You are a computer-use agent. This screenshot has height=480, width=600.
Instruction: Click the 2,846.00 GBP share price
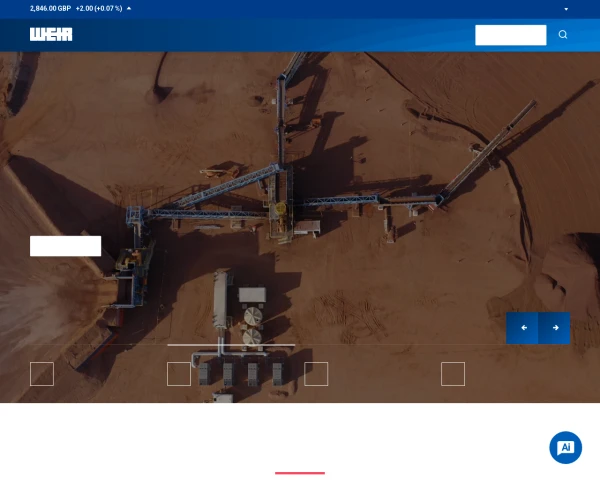coord(50,8)
